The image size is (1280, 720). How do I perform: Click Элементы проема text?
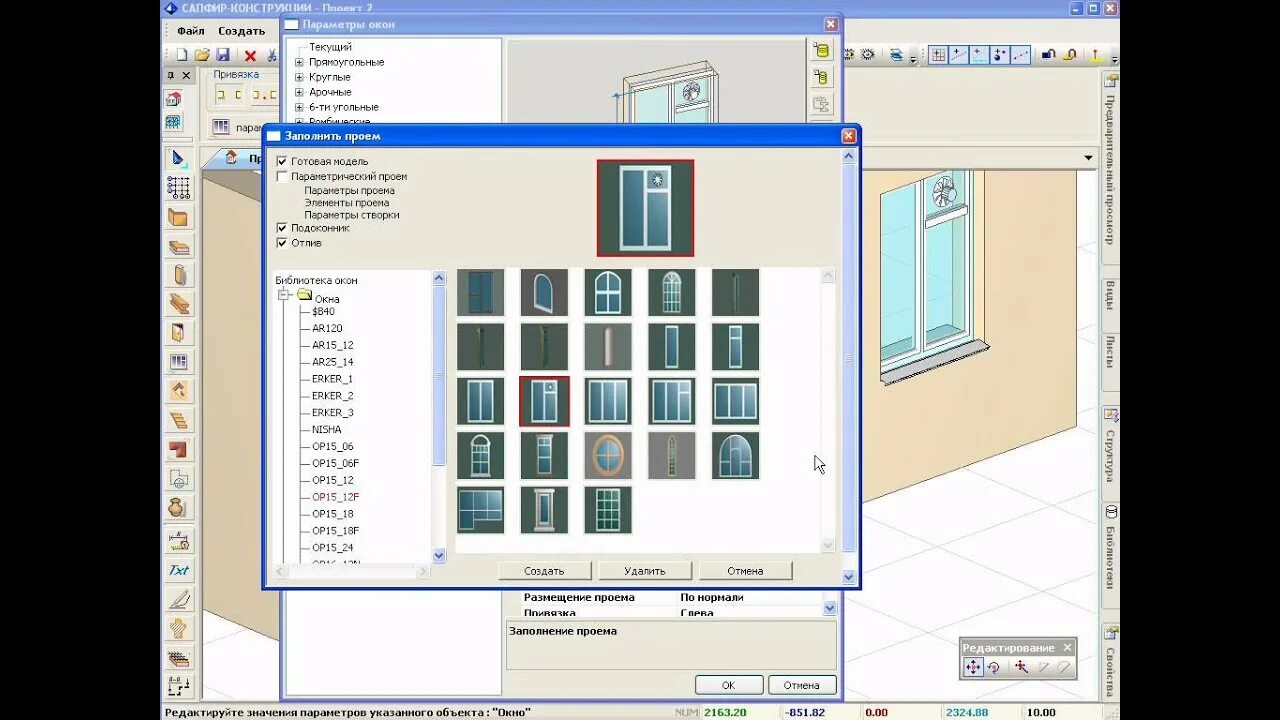pyautogui.click(x=347, y=203)
